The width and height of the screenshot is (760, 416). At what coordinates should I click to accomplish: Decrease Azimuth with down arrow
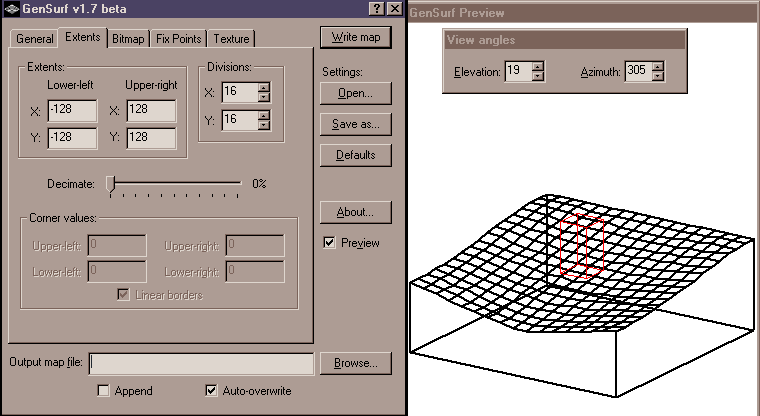coord(657,76)
